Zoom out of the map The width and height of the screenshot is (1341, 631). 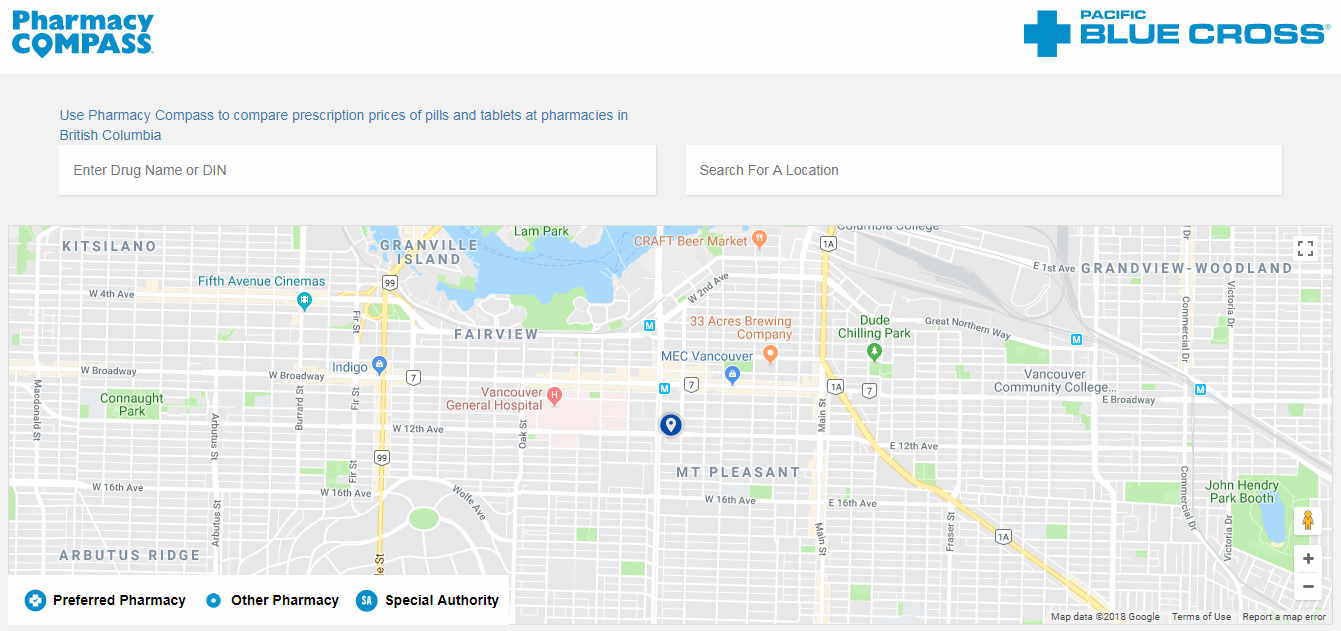tap(1307, 586)
